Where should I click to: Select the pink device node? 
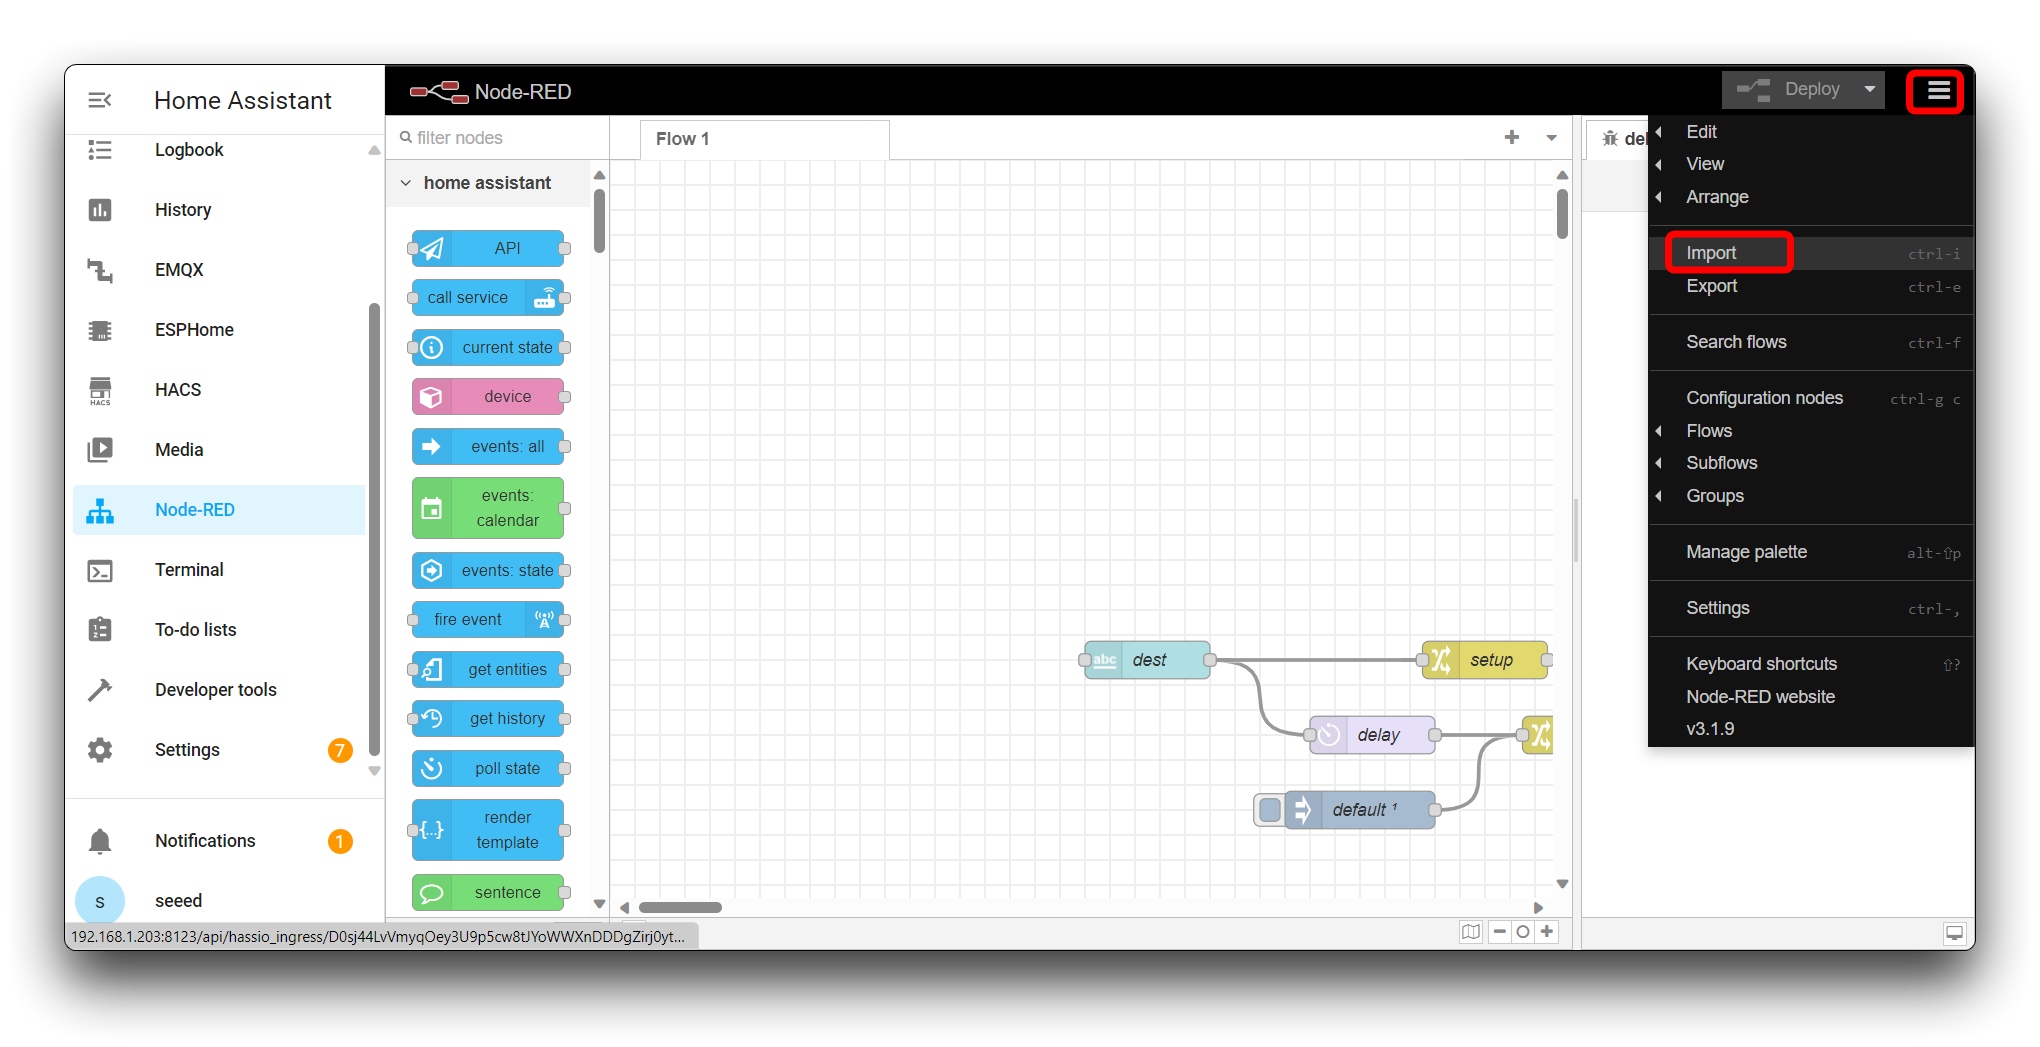(488, 397)
